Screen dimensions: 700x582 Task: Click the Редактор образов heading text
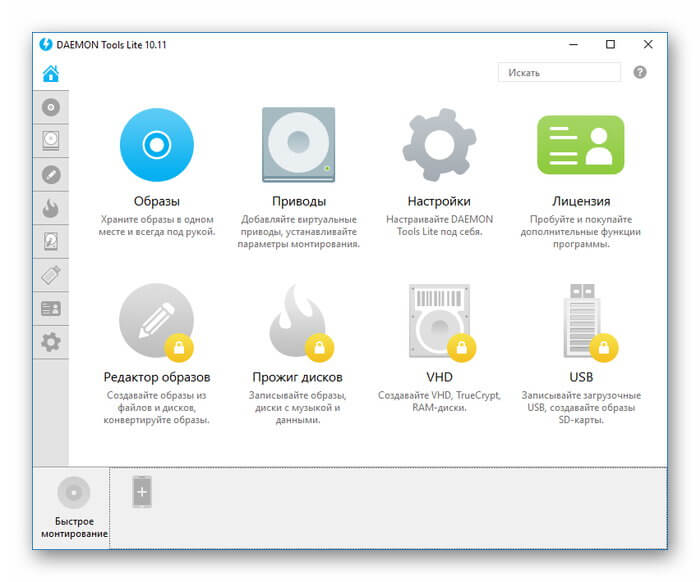157,377
